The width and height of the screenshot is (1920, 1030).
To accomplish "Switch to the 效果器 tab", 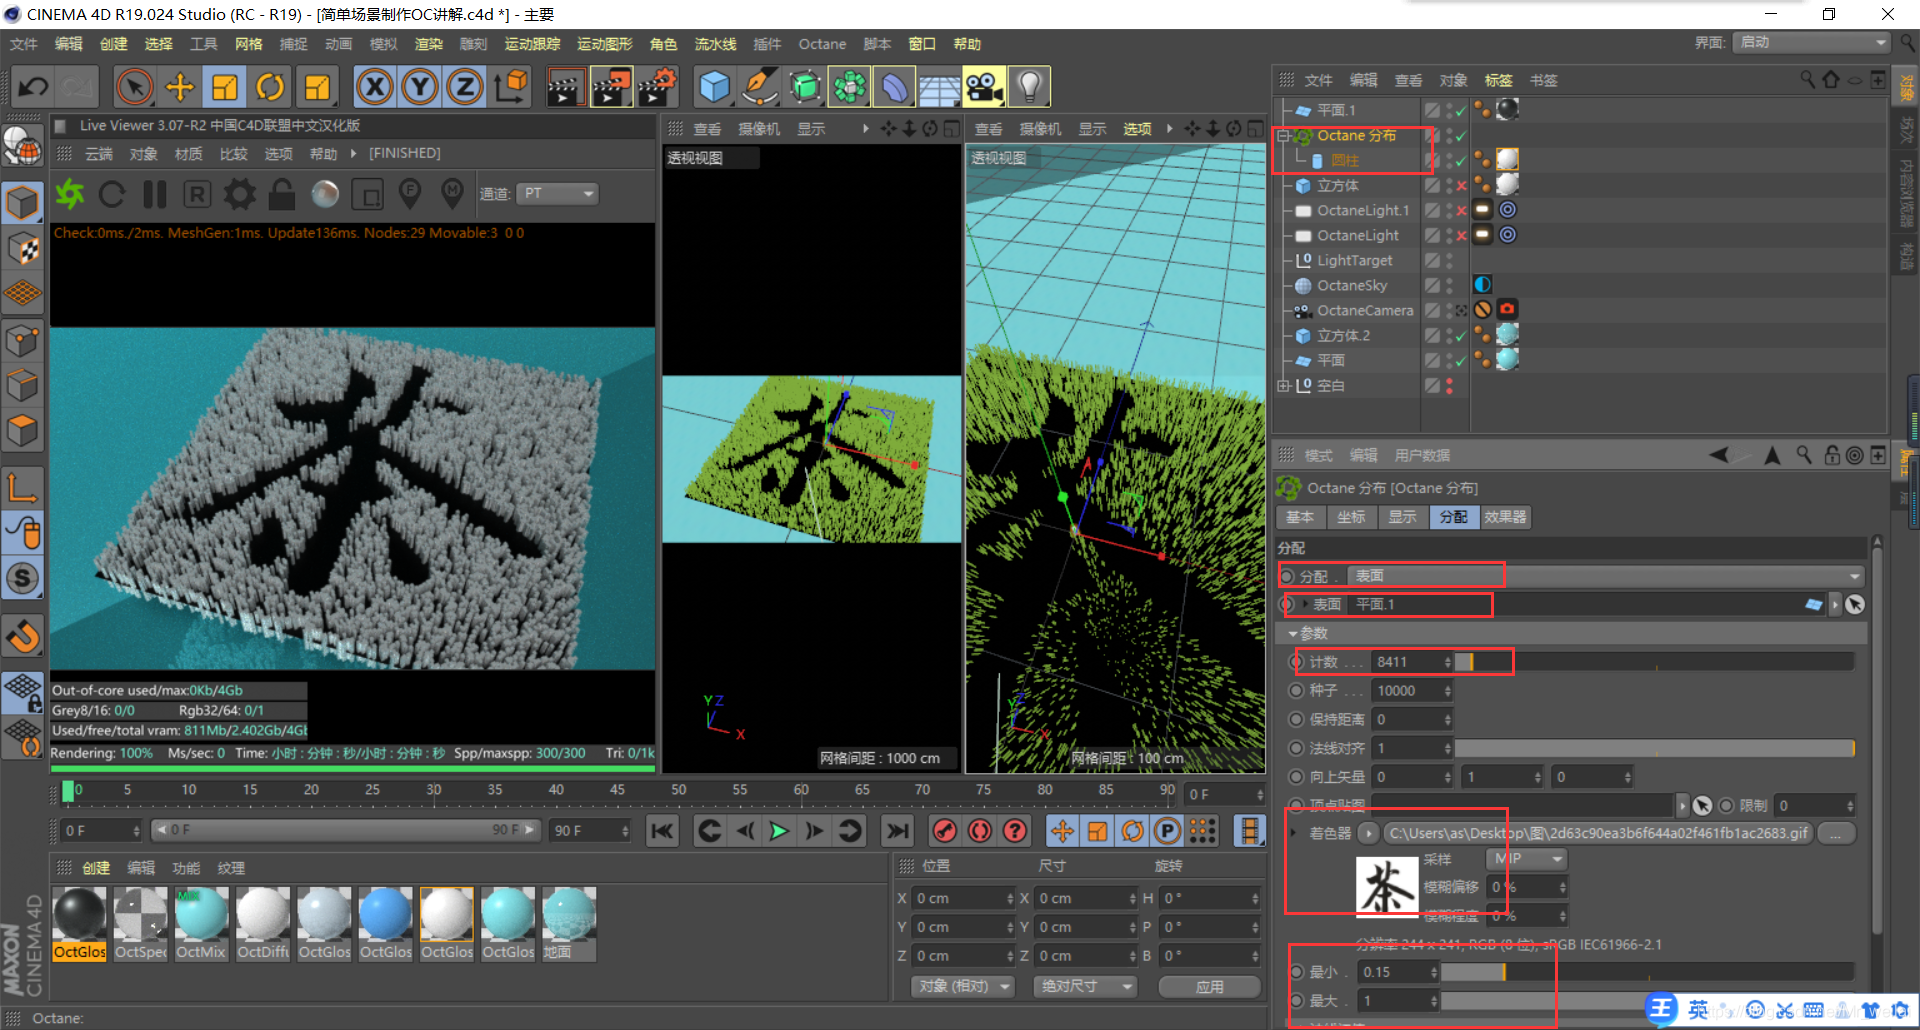I will pyautogui.click(x=1505, y=517).
